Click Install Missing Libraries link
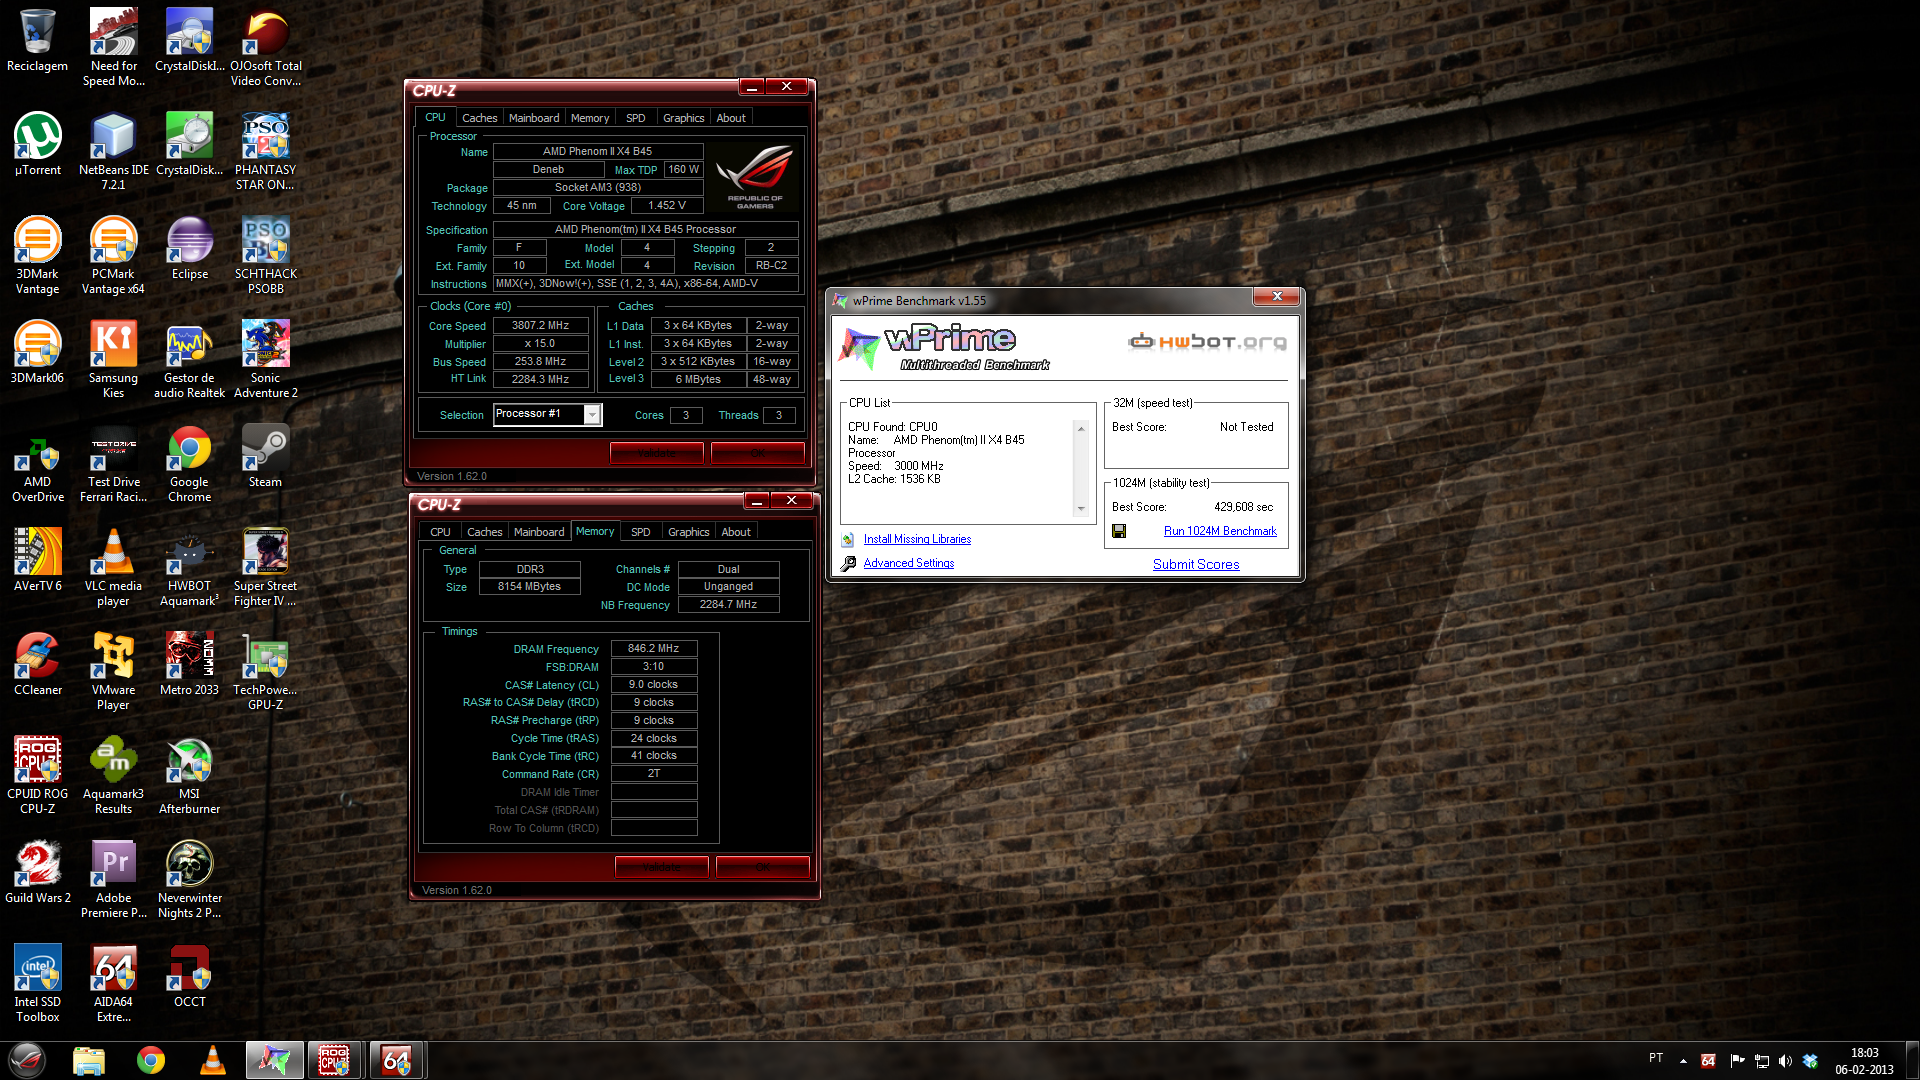Screen dimensions: 1920x1080 point(917,539)
